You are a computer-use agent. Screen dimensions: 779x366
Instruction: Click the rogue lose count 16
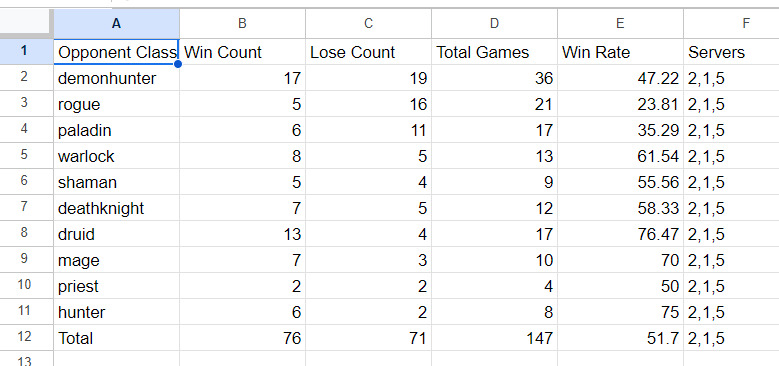[368, 104]
